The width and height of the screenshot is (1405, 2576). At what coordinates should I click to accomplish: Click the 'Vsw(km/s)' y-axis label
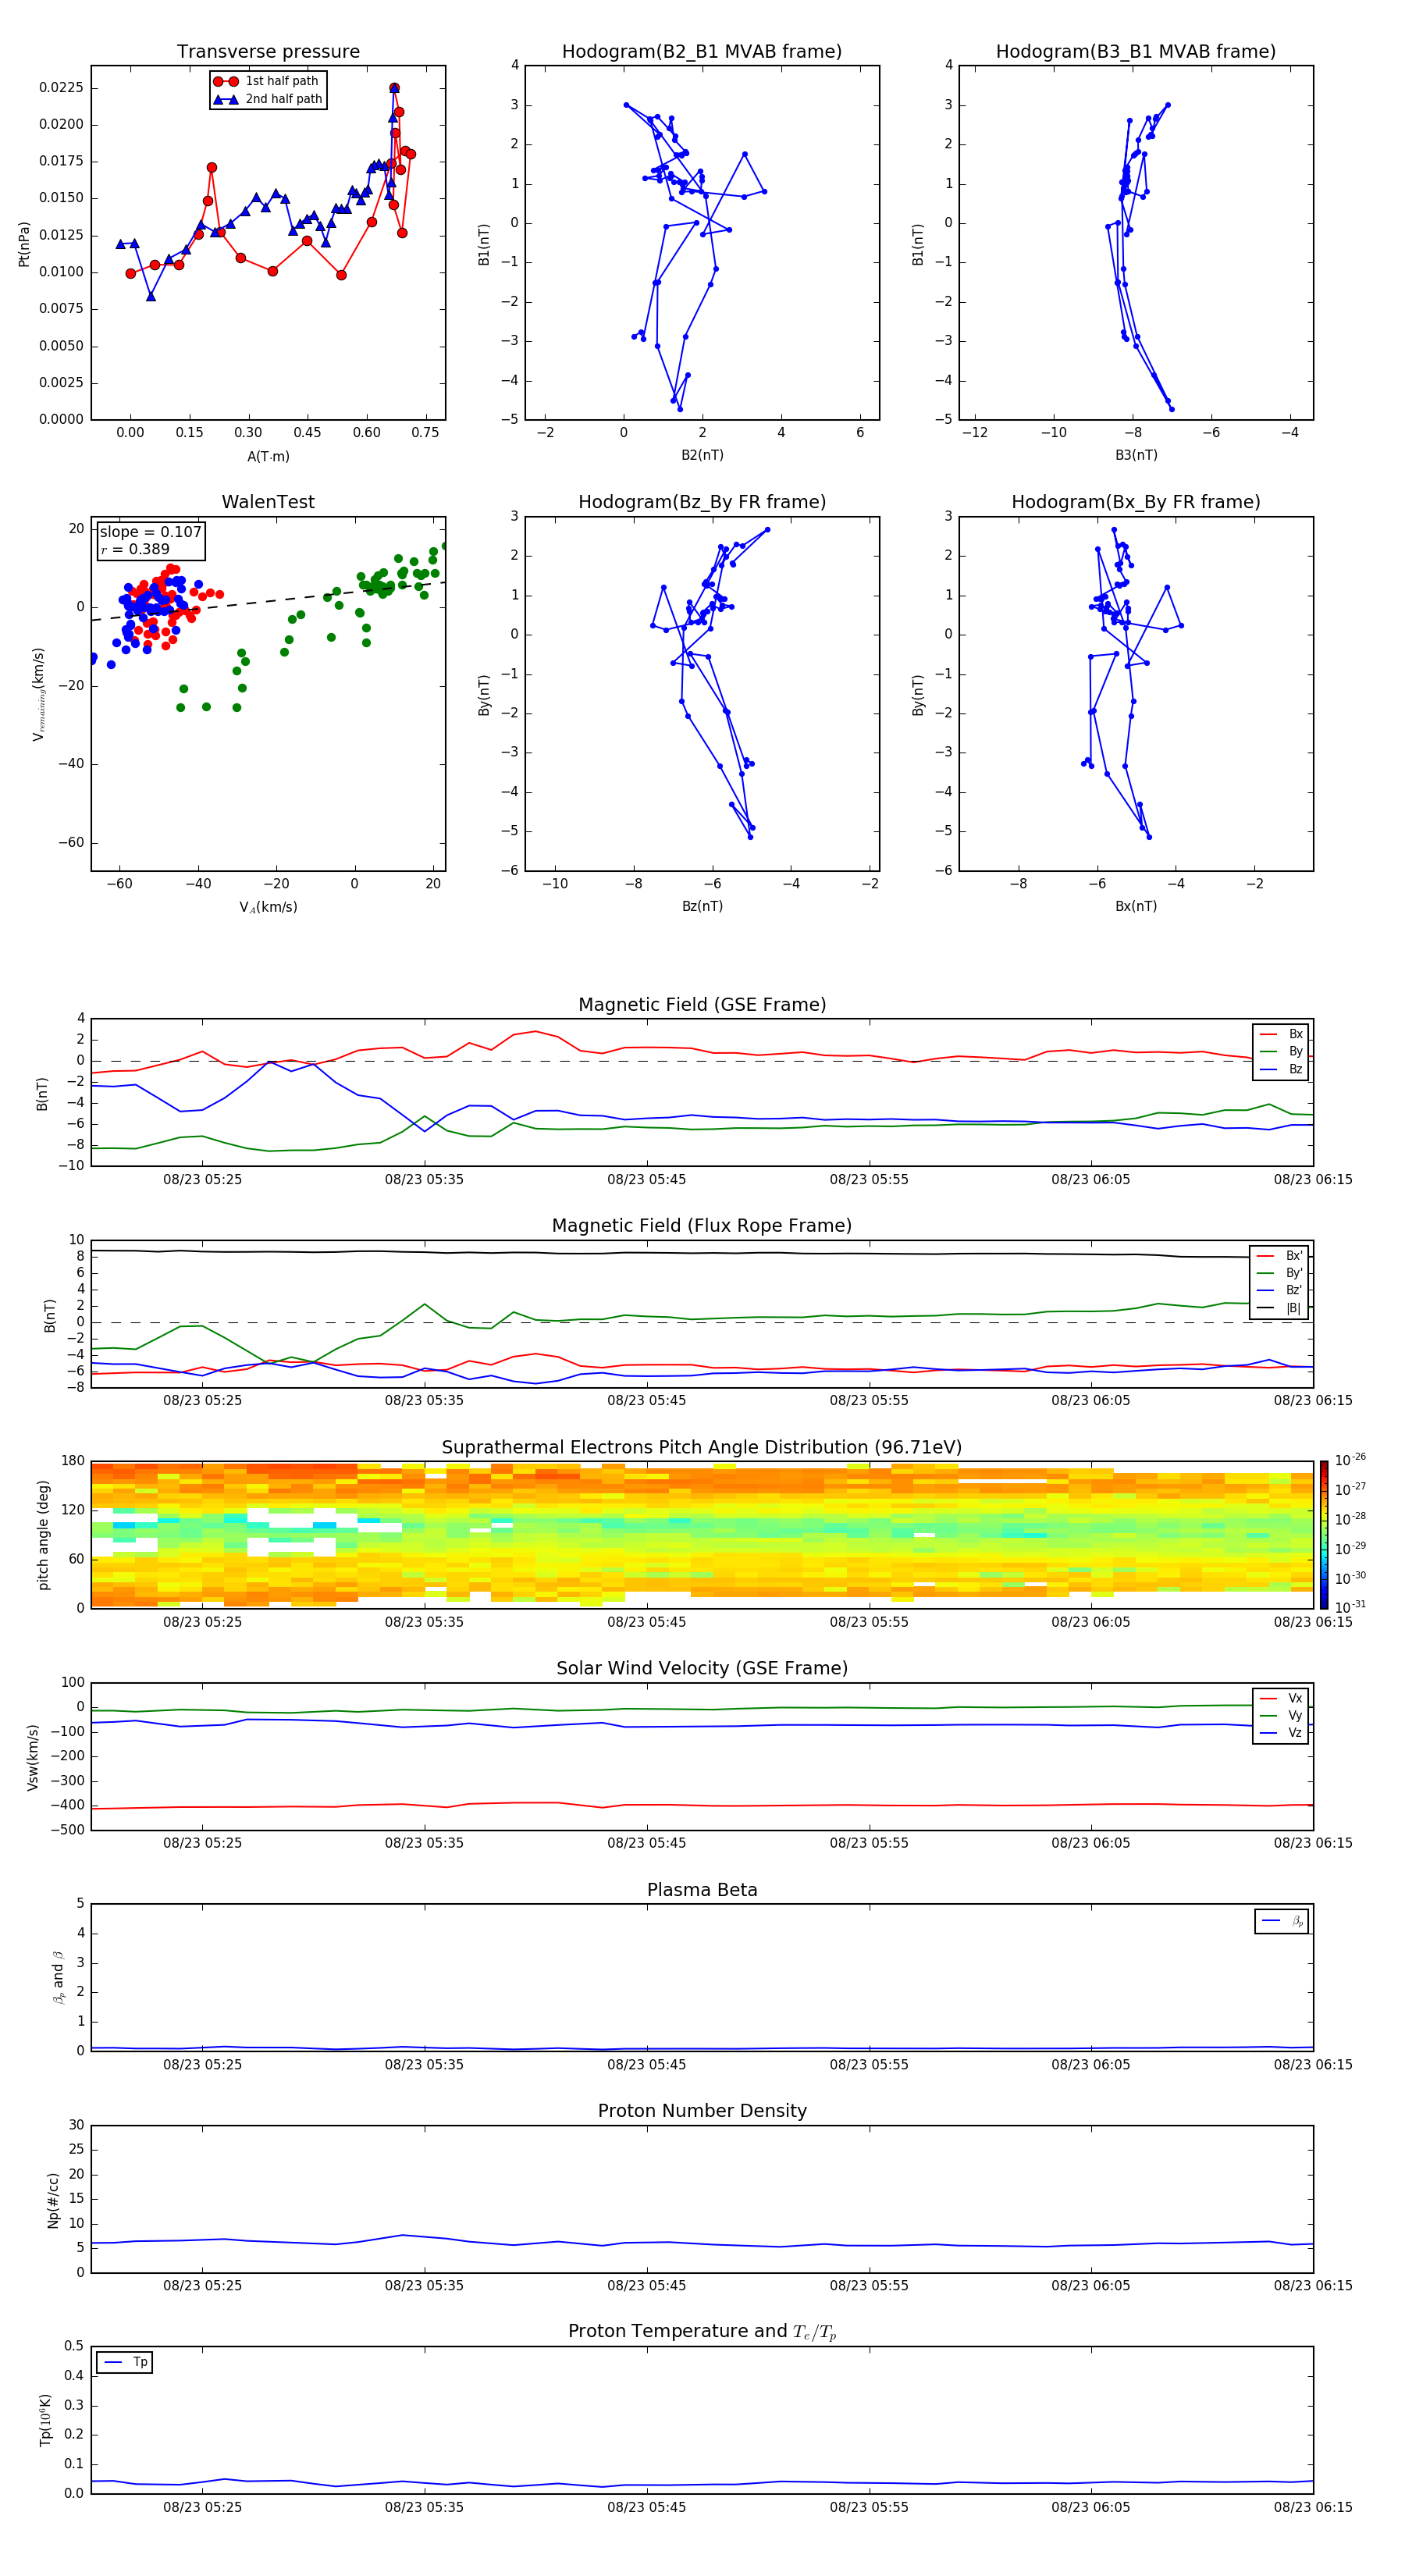[33, 1756]
